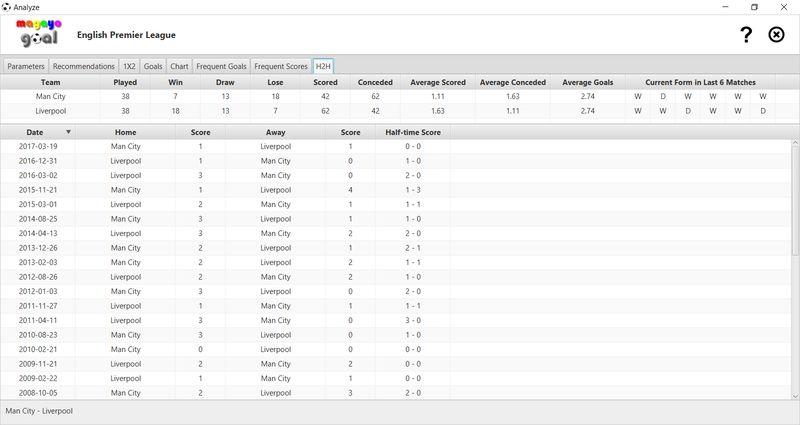Click the Mayayo Goal logo
The image size is (800, 425).
(x=39, y=33)
